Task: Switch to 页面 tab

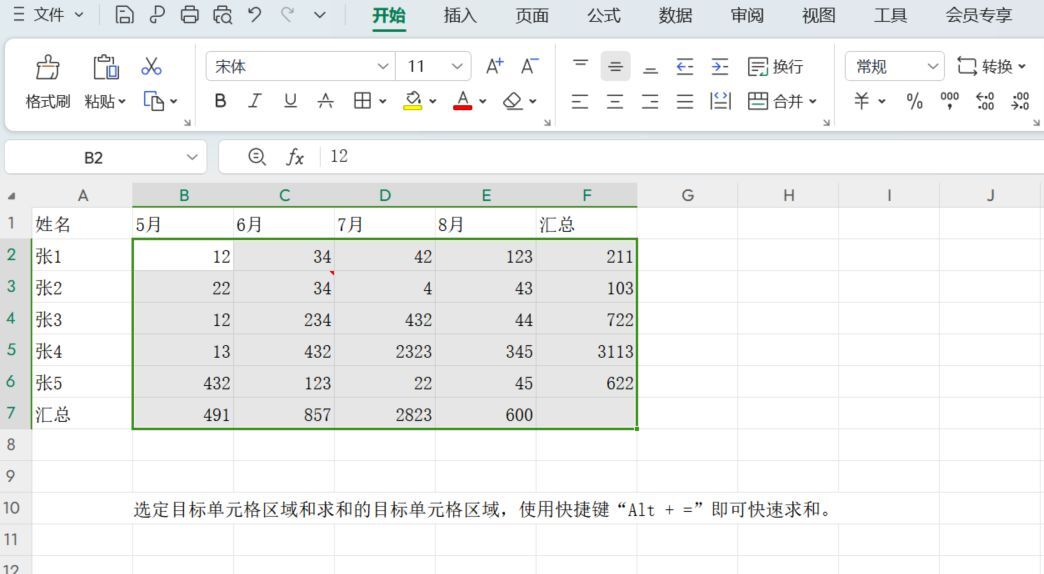Action: tap(532, 15)
